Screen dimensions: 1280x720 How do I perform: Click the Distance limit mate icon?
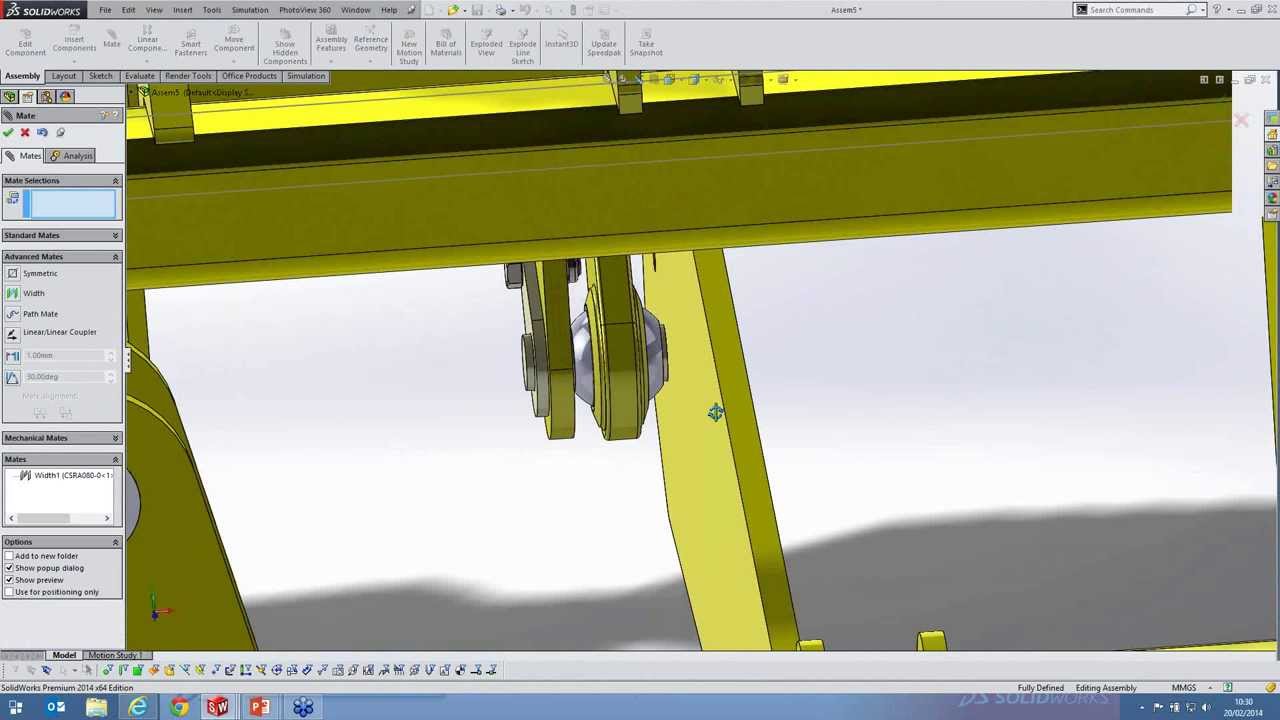pos(12,355)
